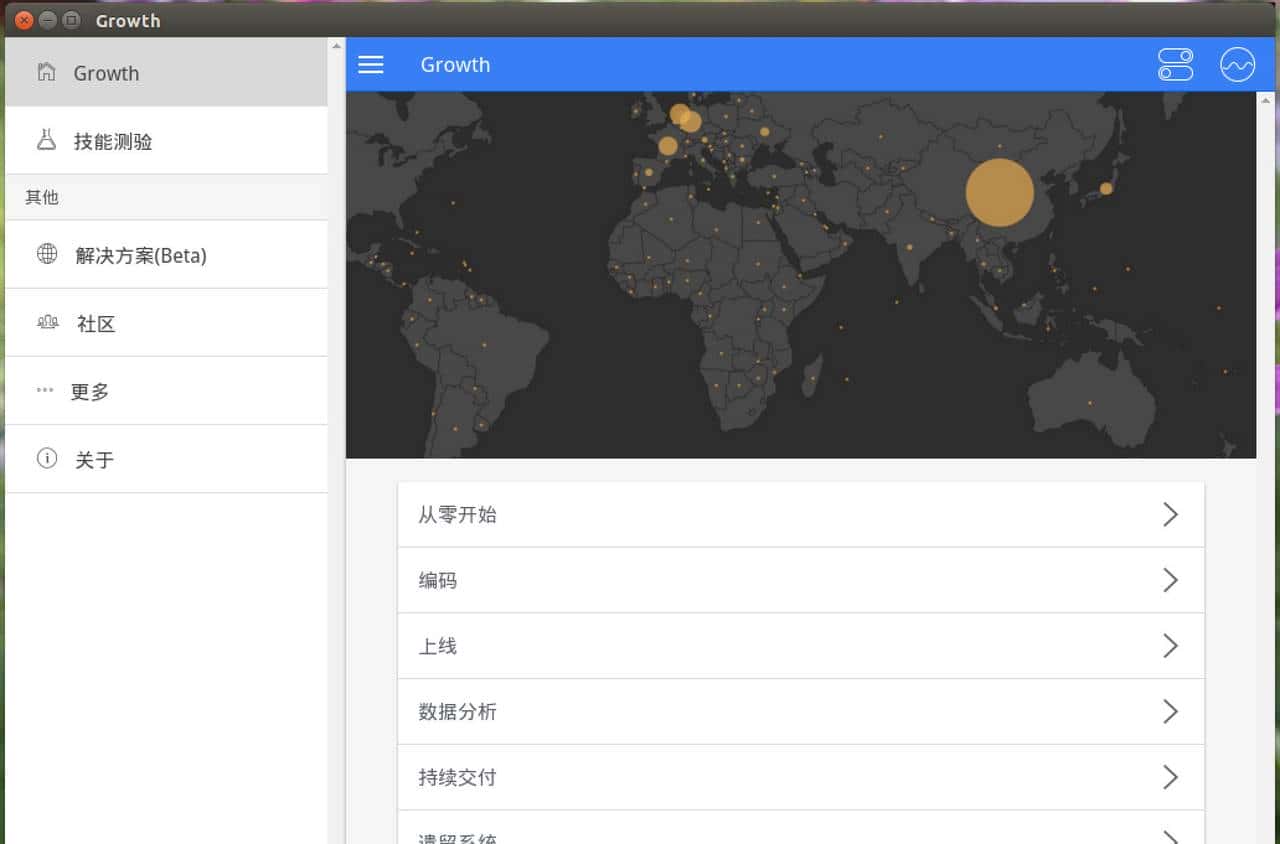This screenshot has height=844, width=1280.
Task: Click the home icon beside Growth
Action: [46, 72]
